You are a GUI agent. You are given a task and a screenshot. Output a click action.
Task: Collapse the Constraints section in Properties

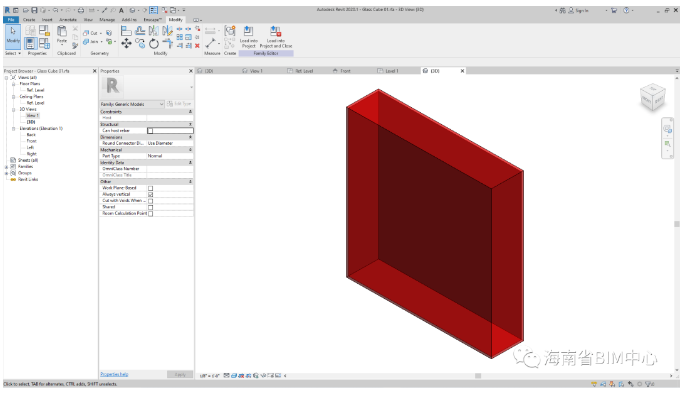click(x=190, y=112)
